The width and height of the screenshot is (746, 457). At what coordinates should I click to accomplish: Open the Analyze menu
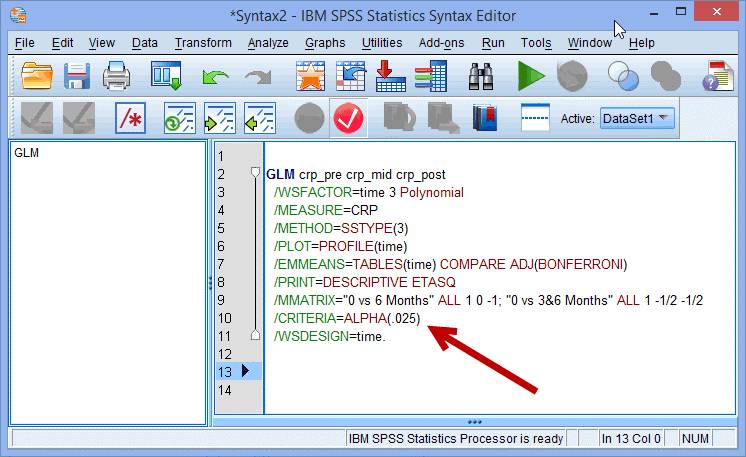coord(268,43)
